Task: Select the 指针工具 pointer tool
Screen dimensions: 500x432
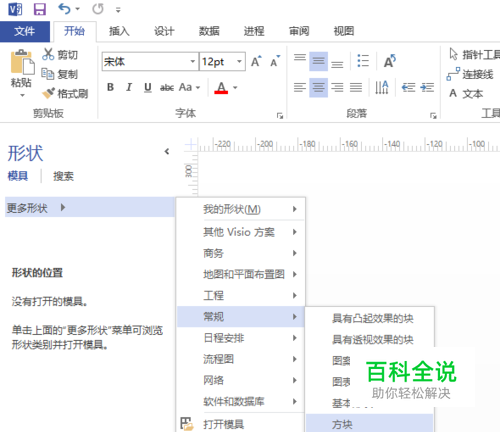Action: click(x=474, y=54)
